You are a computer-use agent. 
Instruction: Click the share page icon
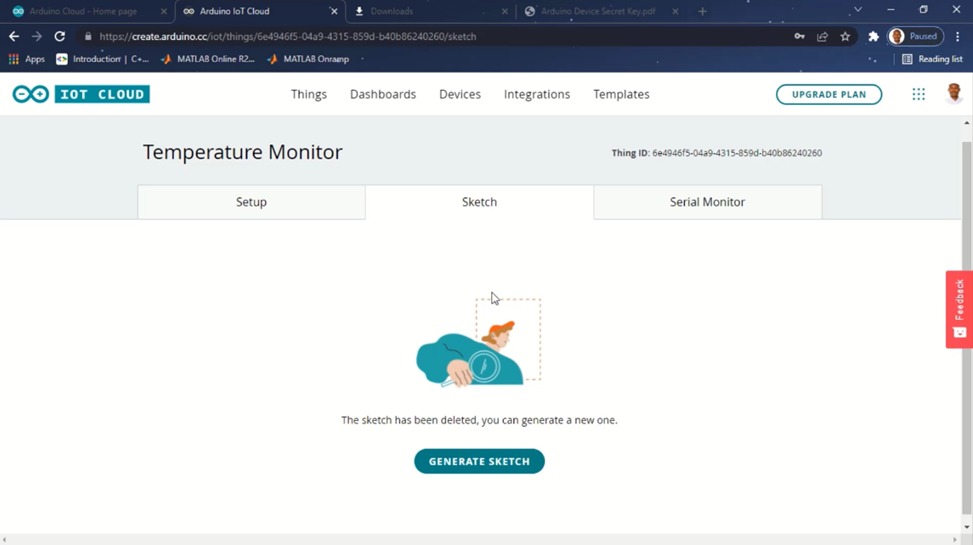pos(822,37)
